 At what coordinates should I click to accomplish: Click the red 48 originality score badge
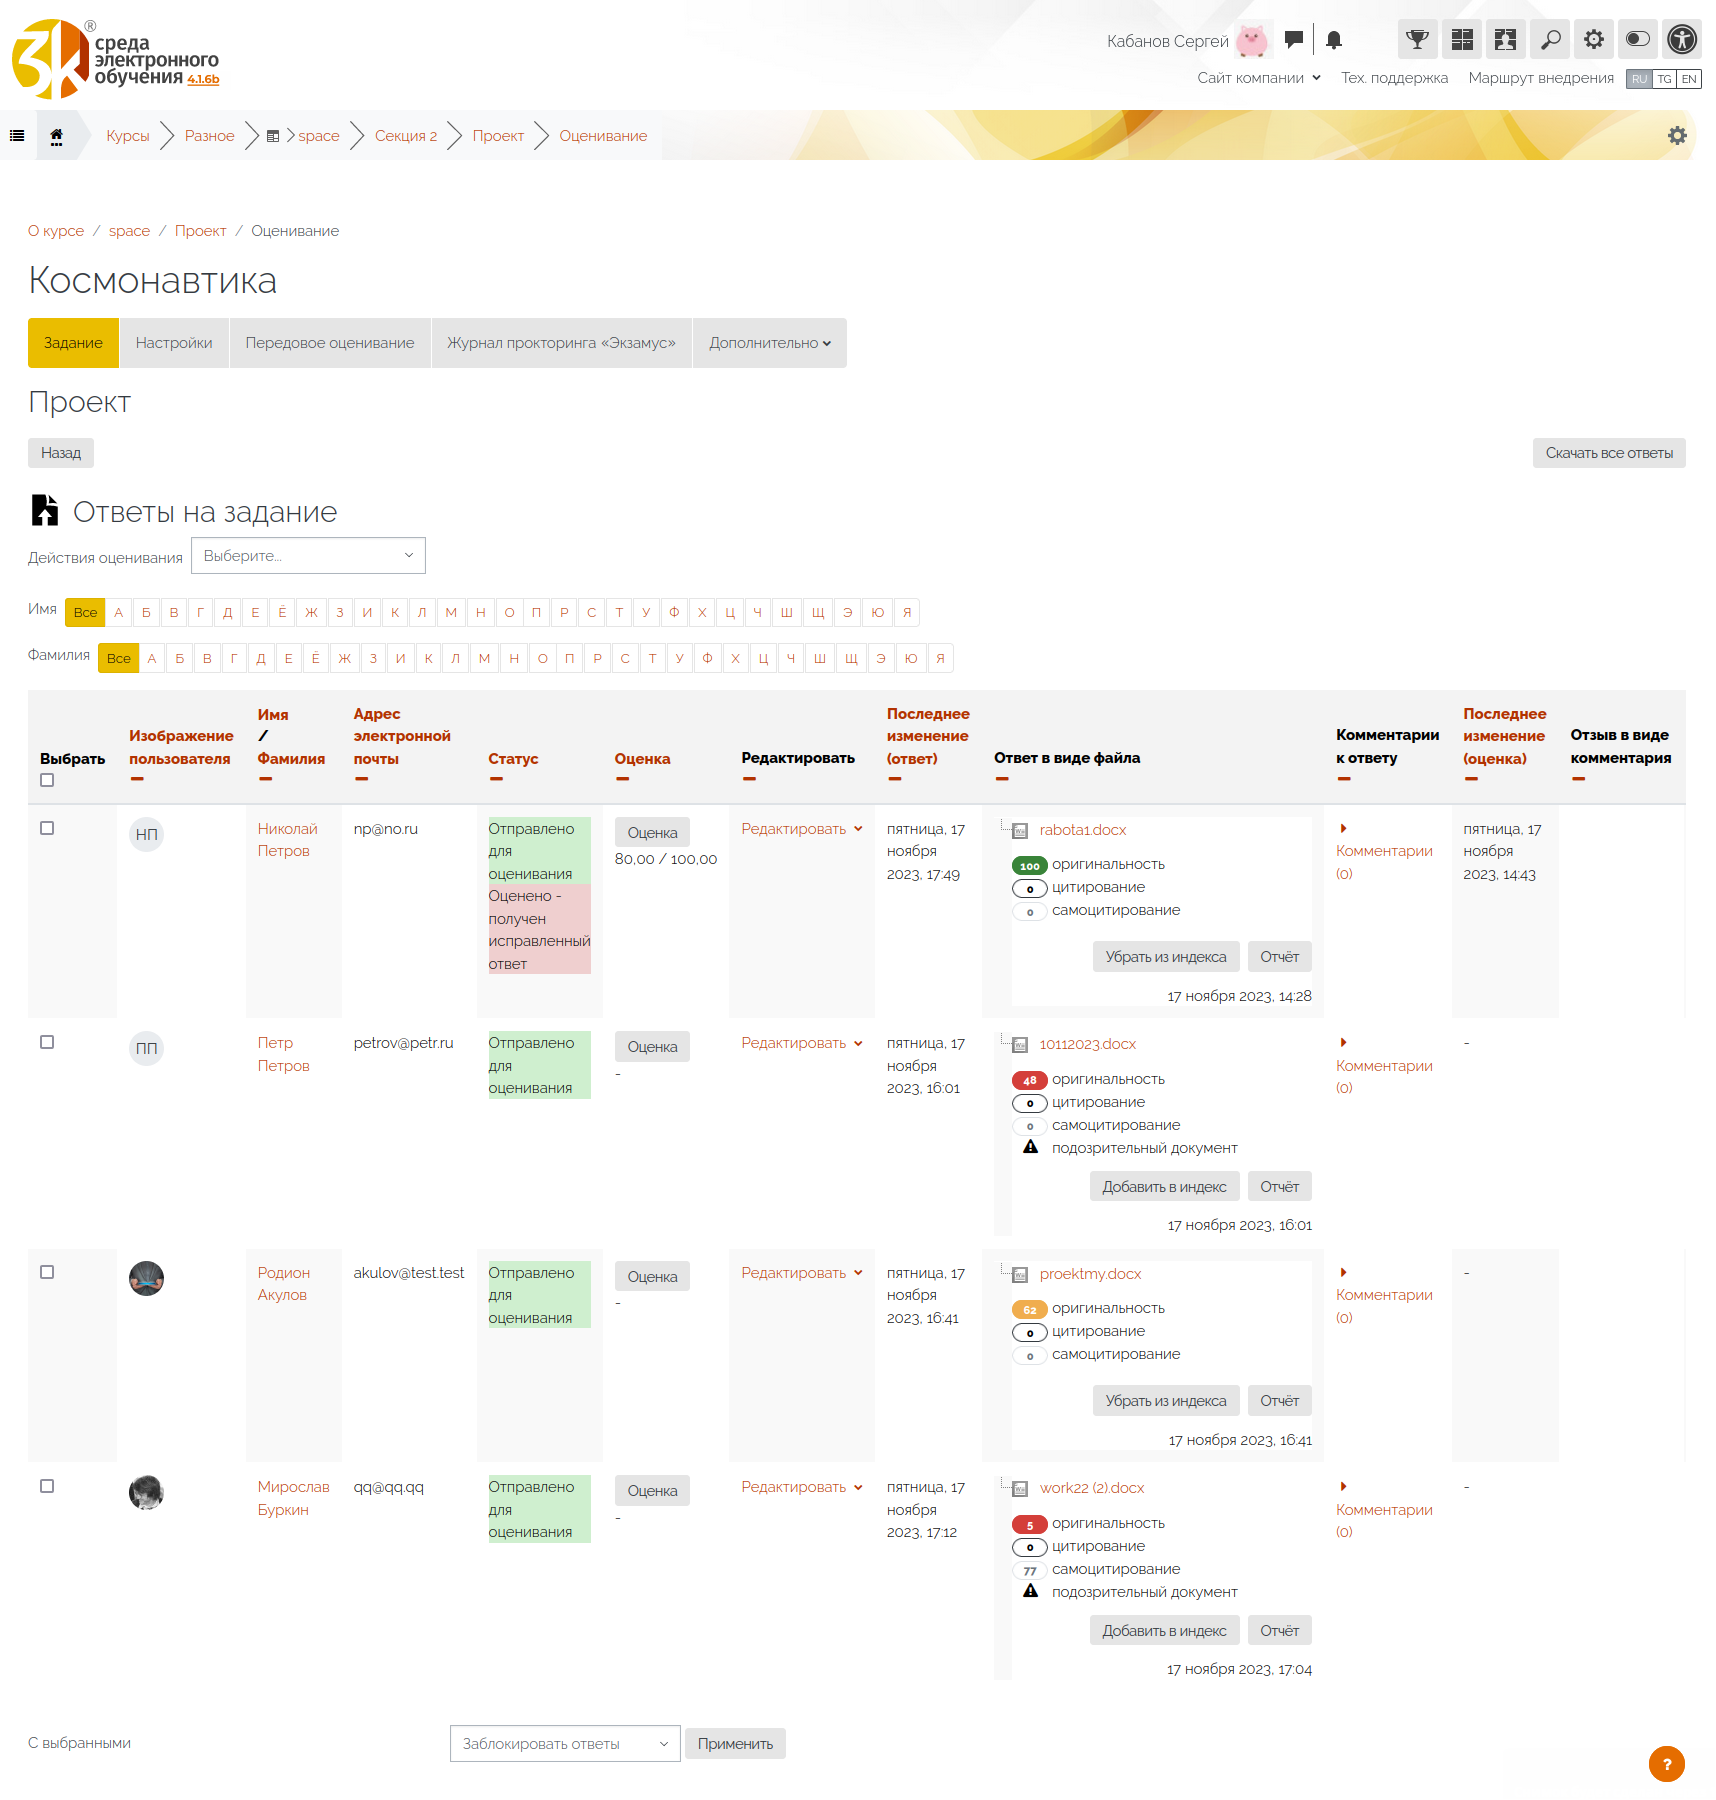click(1029, 1080)
